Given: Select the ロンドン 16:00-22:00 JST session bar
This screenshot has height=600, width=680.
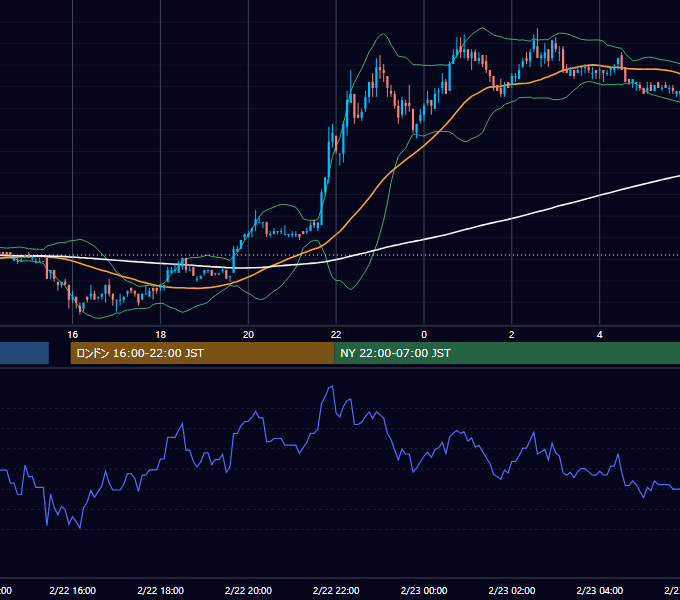Looking at the screenshot, I should (203, 353).
